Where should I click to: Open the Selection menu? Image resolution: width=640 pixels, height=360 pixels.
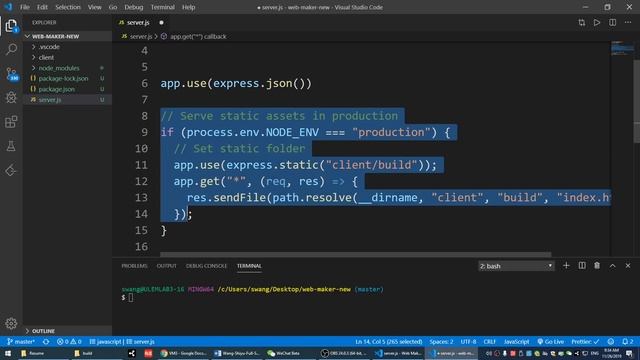click(x=68, y=7)
